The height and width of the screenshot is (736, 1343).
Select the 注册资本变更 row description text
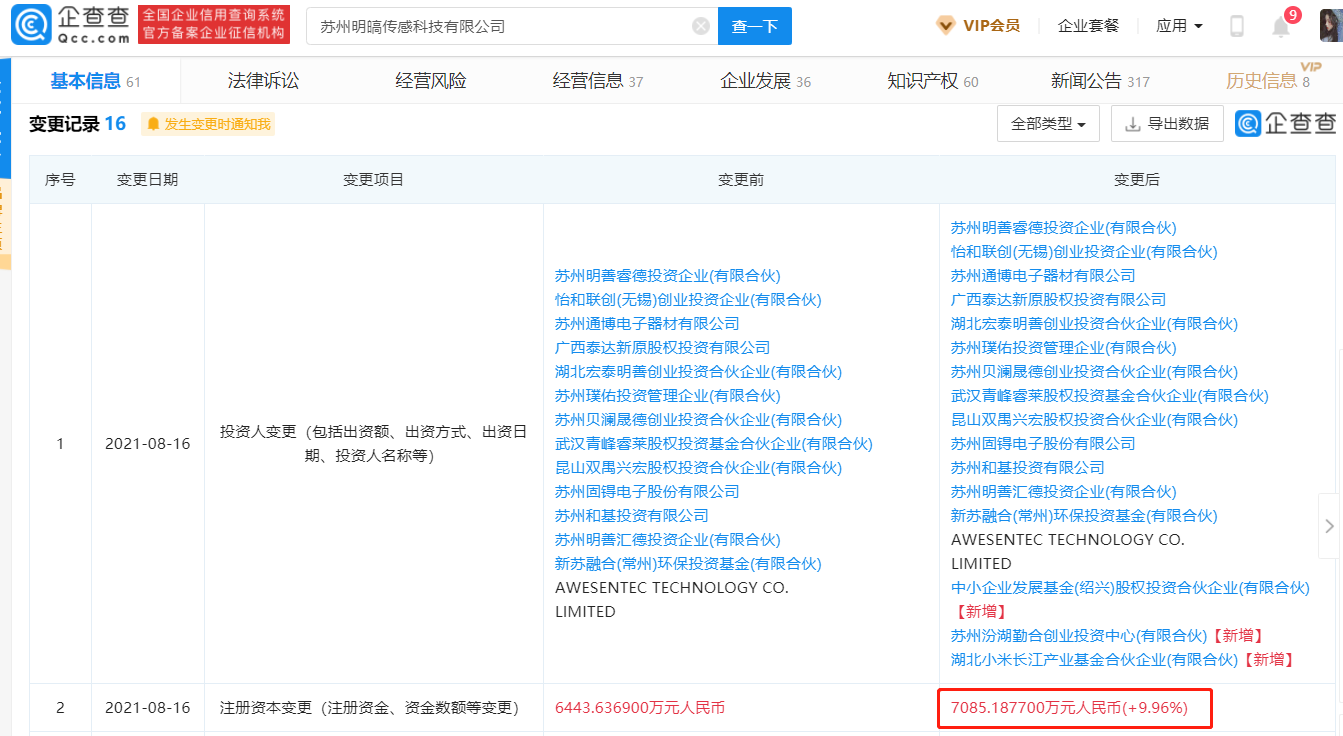(369, 708)
